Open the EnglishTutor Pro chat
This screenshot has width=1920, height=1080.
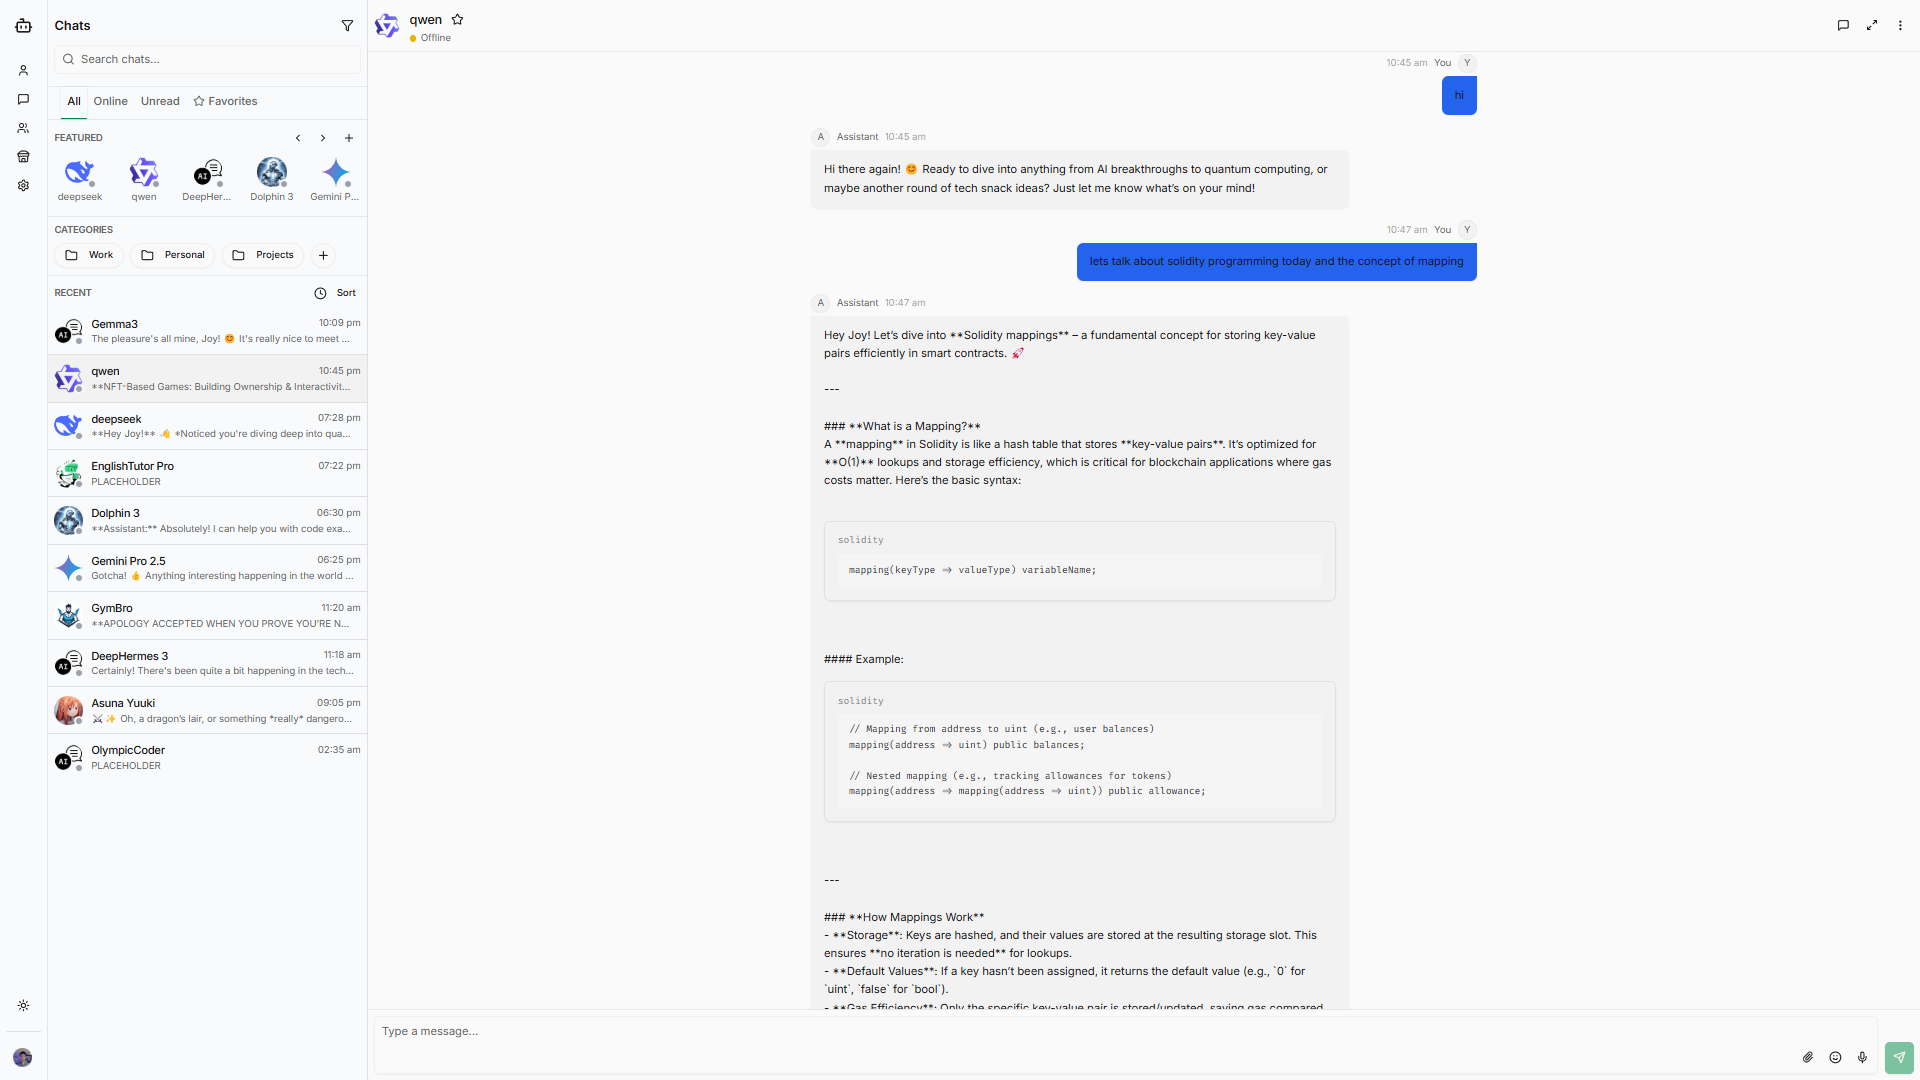click(207, 473)
